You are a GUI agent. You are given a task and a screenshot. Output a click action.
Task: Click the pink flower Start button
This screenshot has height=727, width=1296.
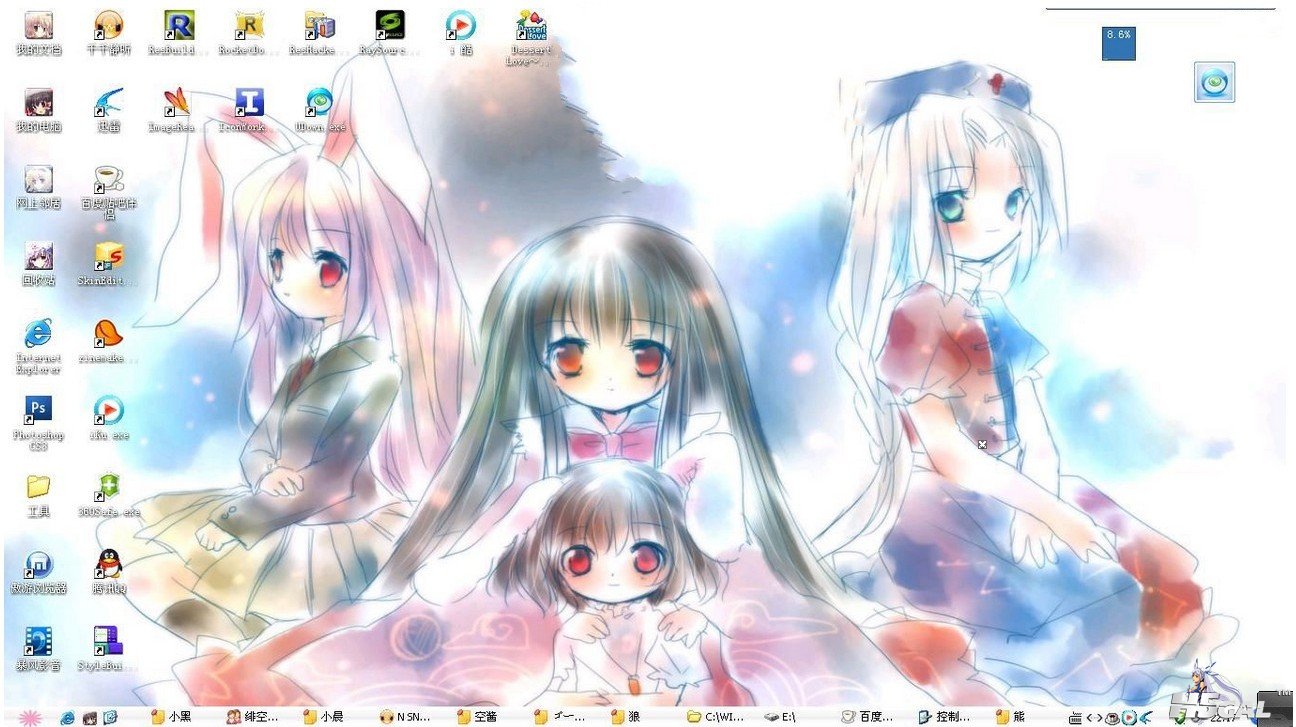point(29,717)
